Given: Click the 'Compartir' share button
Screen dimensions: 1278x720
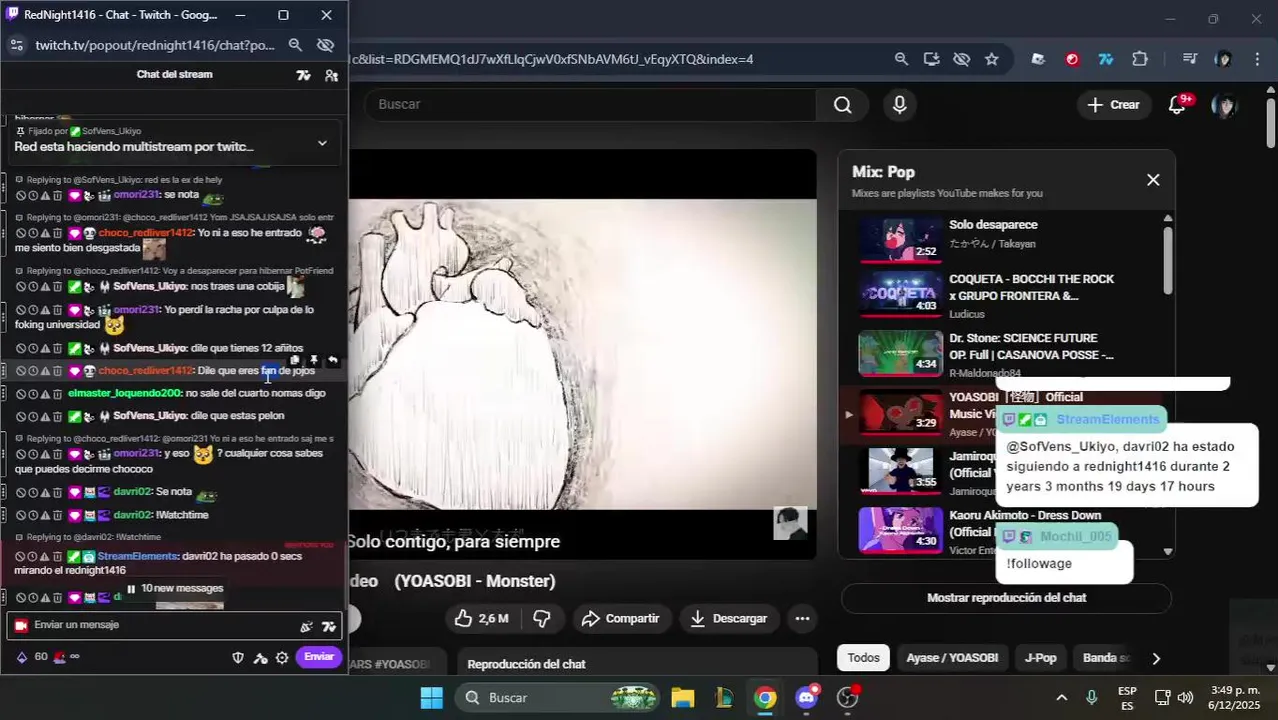Looking at the screenshot, I should click(x=621, y=619).
